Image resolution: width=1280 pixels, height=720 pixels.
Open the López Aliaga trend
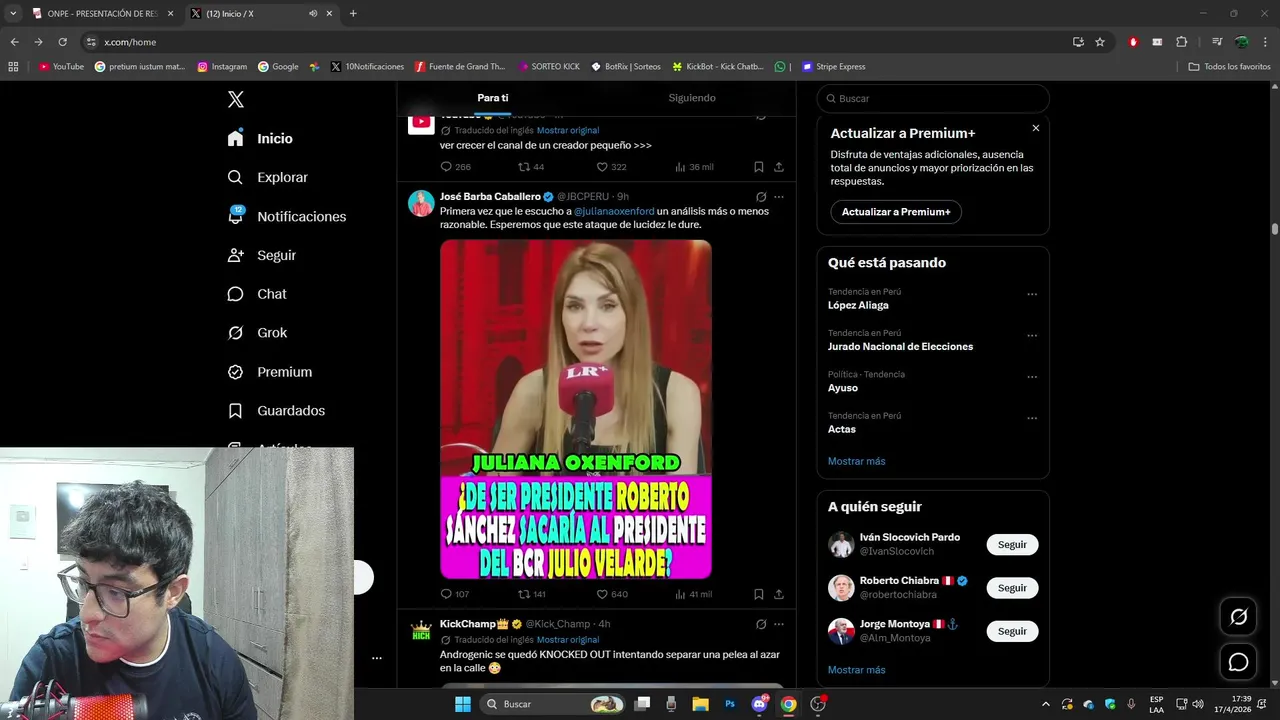pos(858,305)
